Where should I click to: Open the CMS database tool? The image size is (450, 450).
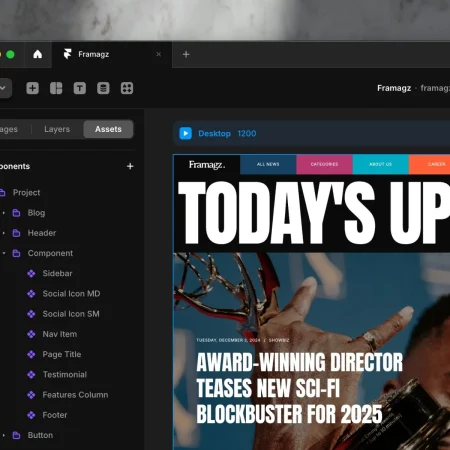click(103, 88)
